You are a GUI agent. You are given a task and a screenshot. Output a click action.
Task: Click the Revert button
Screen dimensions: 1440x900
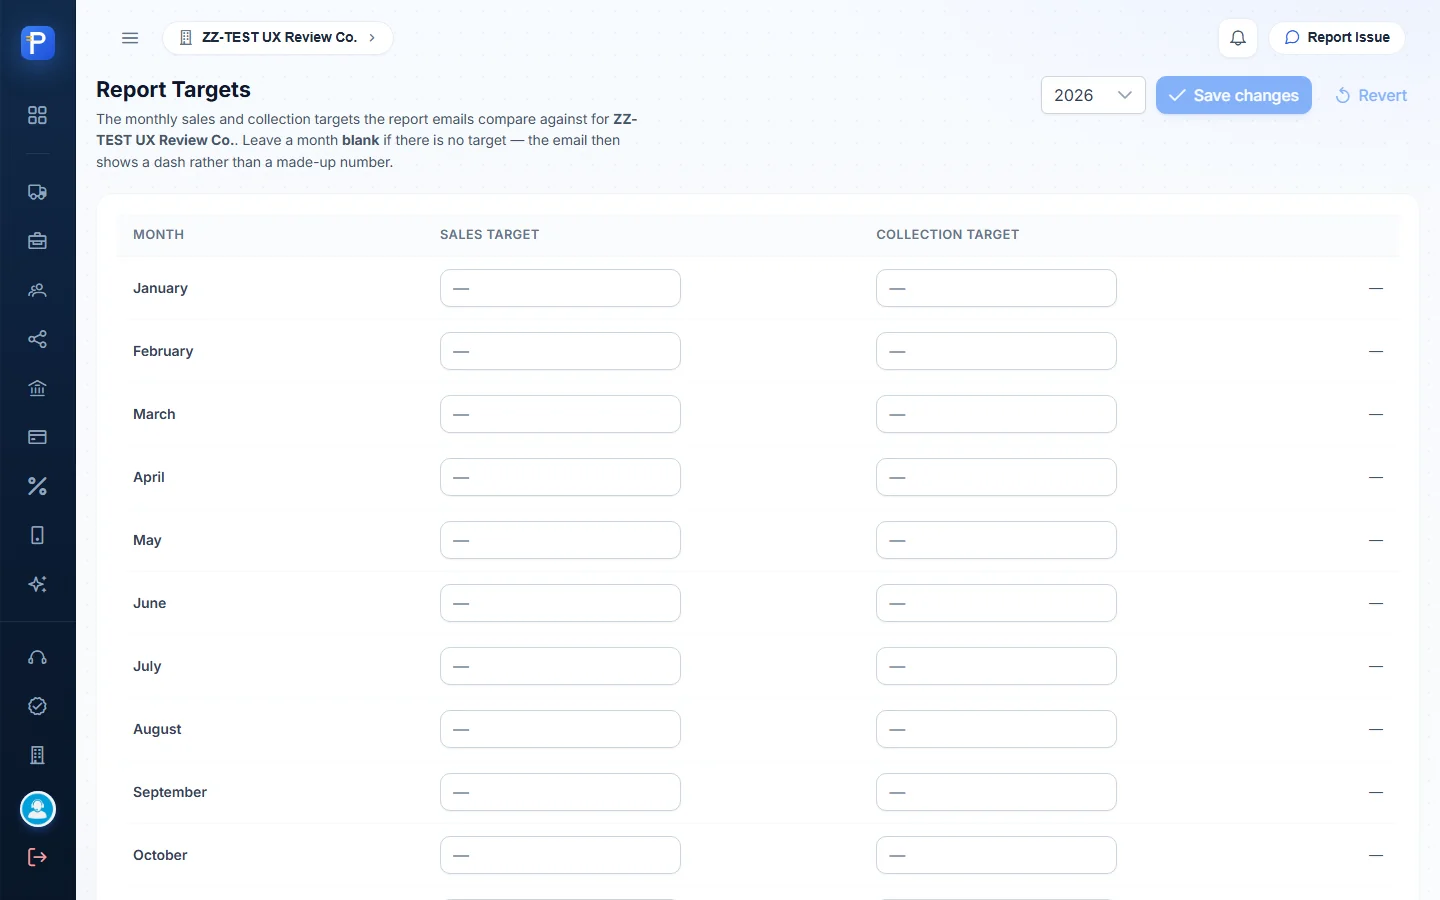(1371, 95)
